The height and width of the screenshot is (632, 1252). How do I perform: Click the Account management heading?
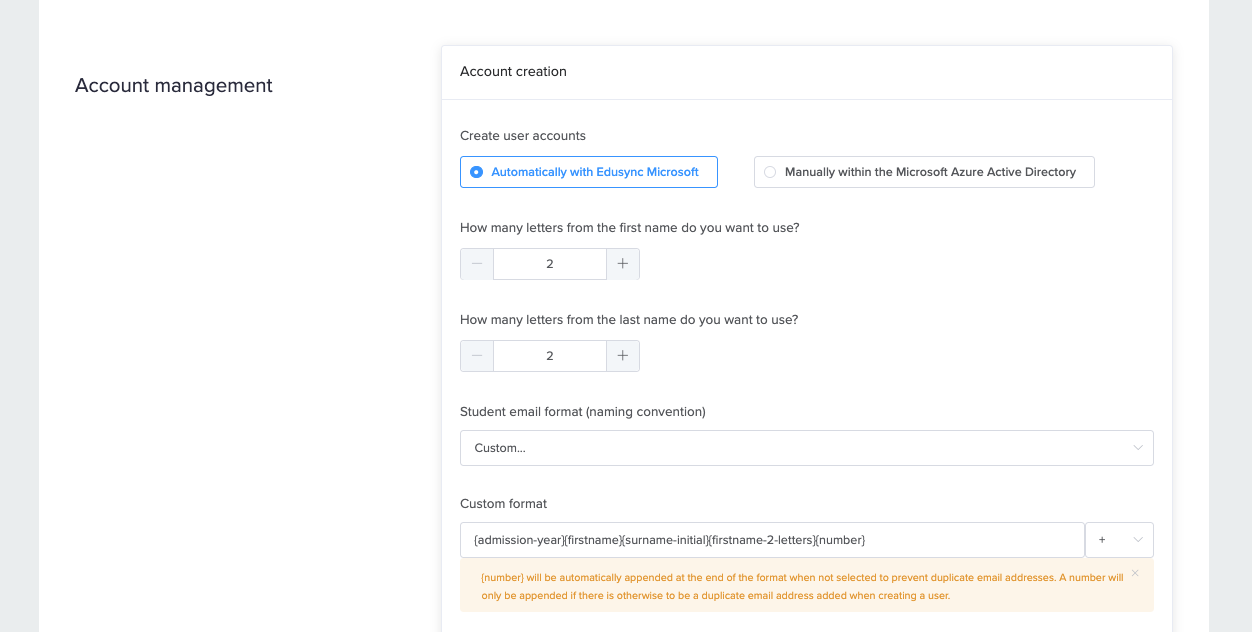(173, 85)
